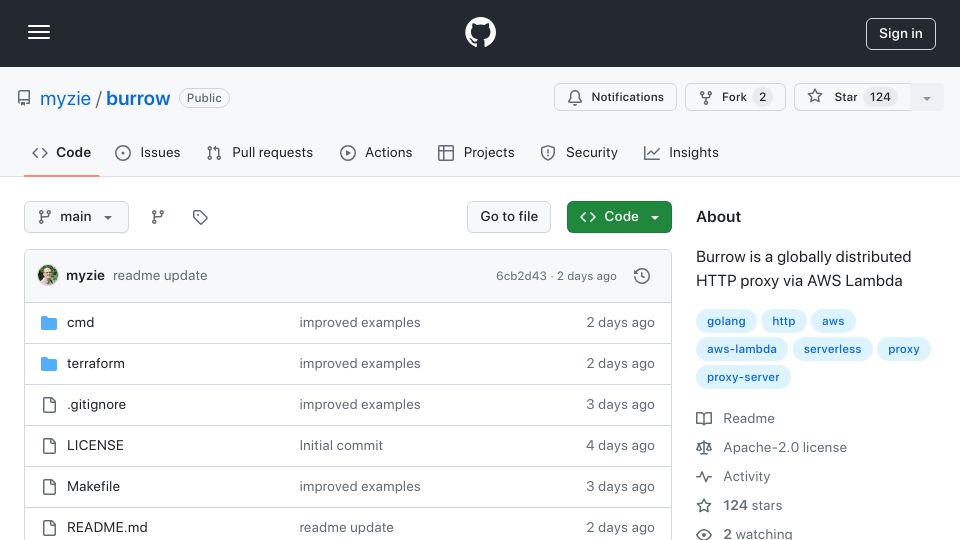960x540 pixels.
Task: Open commit hash 6cb2d43
Action: (x=521, y=276)
